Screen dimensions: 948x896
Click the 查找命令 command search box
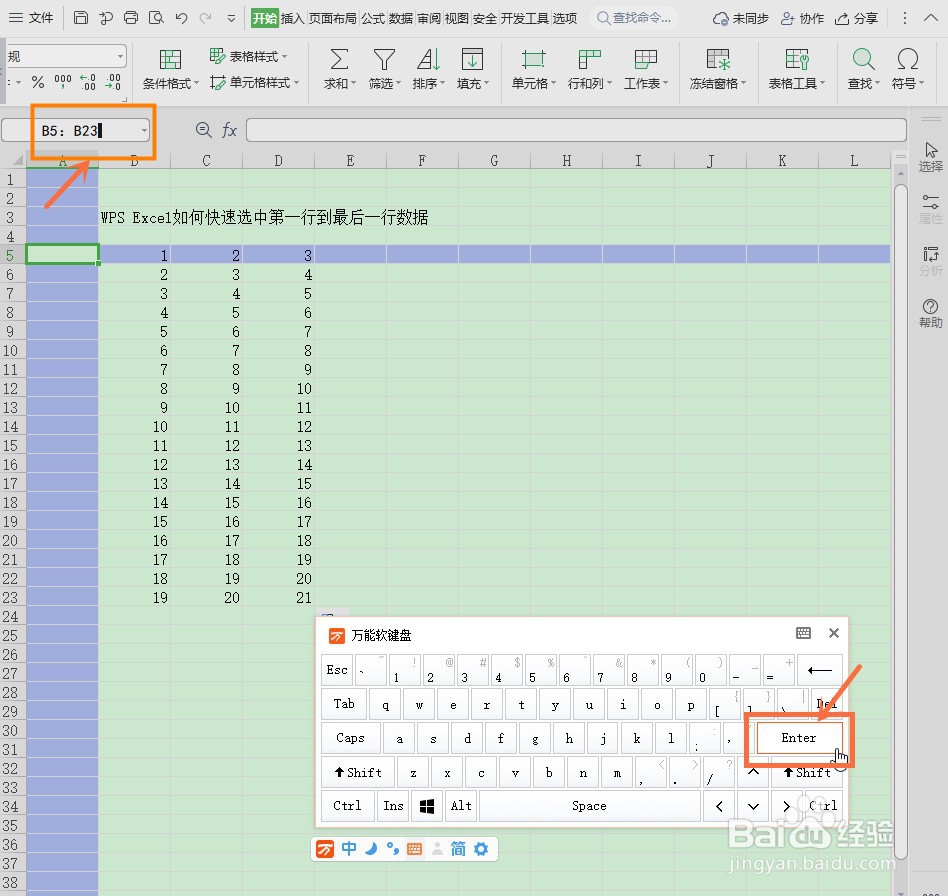(634, 17)
